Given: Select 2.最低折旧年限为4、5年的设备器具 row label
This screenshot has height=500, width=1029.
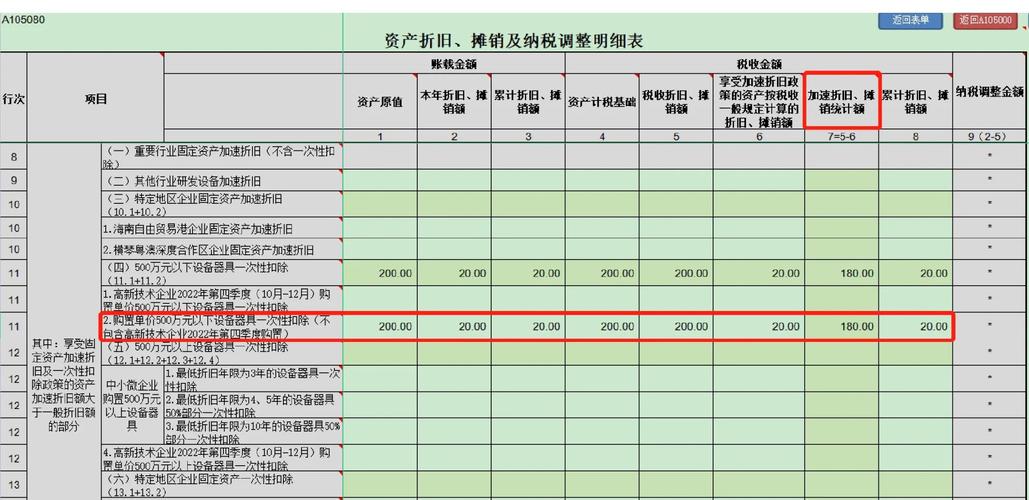Looking at the screenshot, I should (x=253, y=405).
